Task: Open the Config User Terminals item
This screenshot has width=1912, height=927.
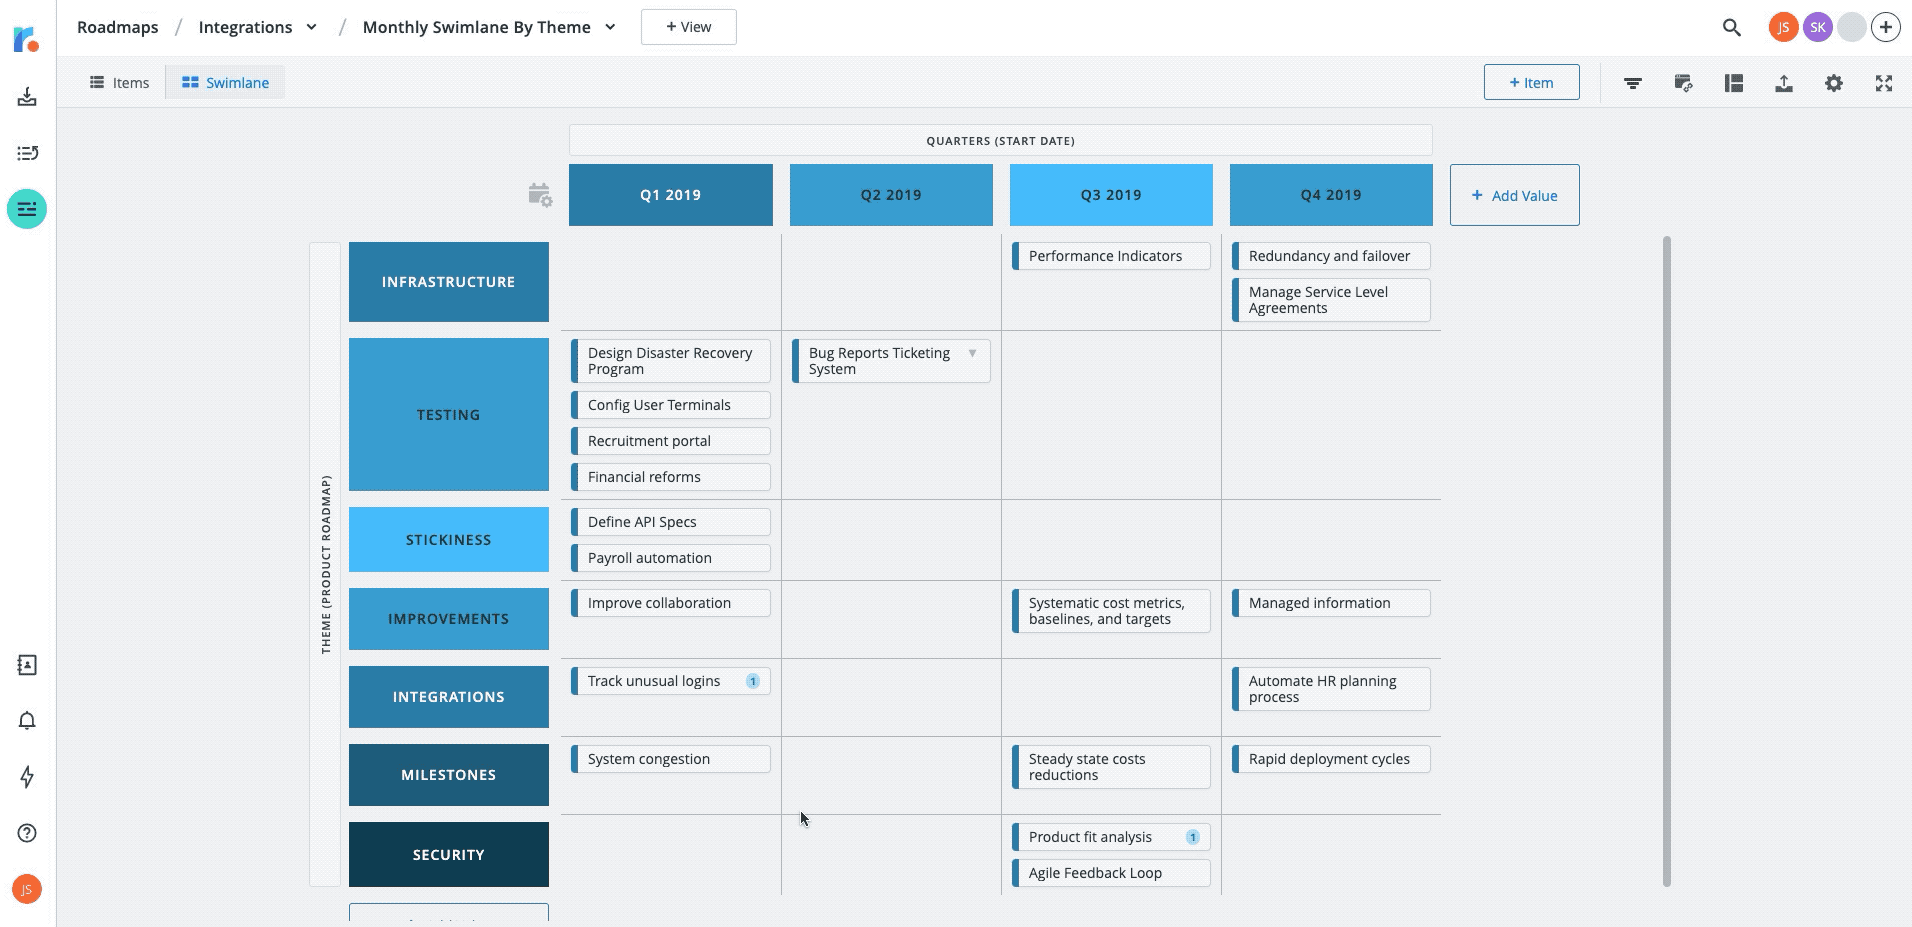Action: 671,405
